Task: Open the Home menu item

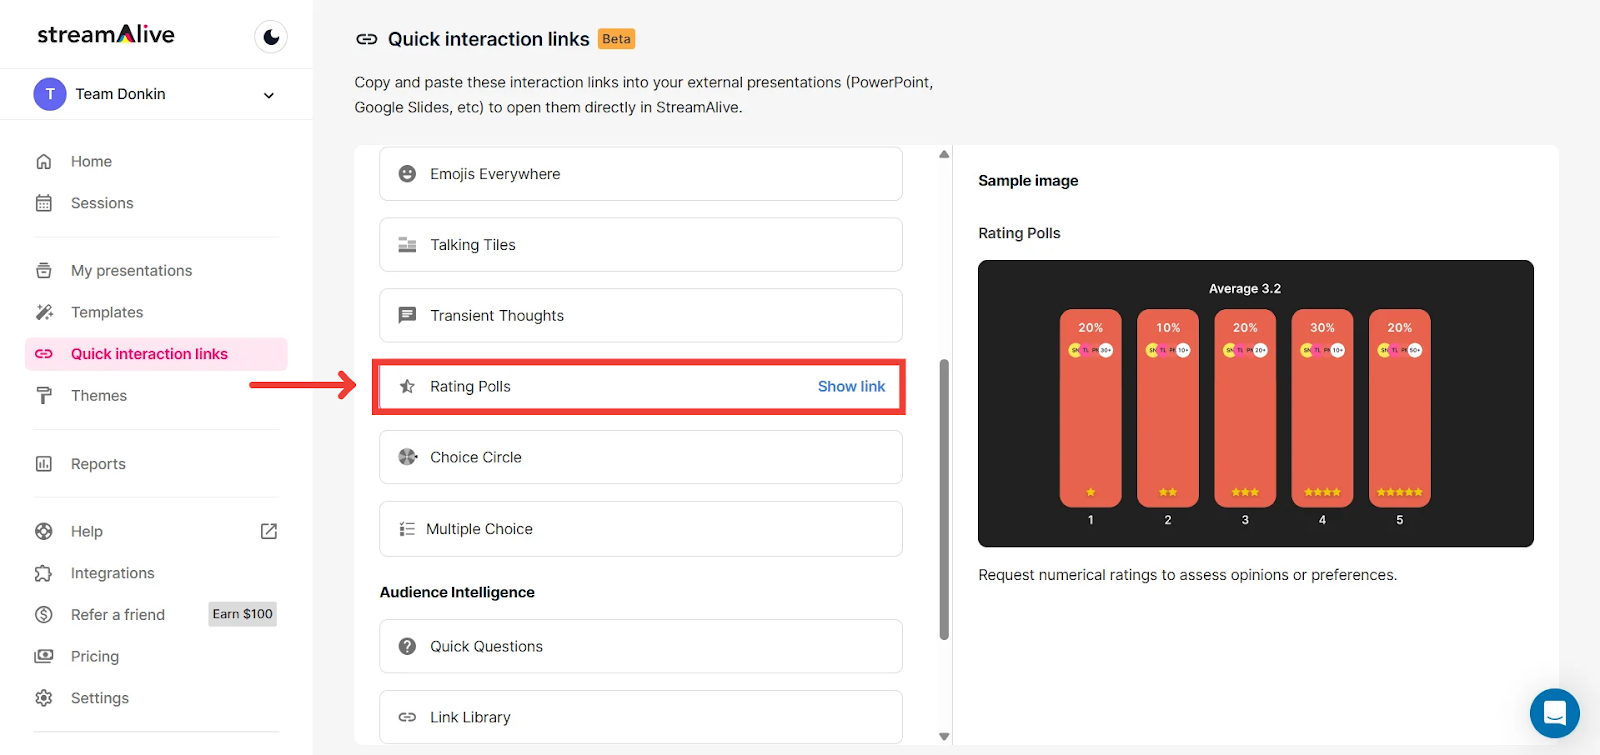Action: pos(91,161)
